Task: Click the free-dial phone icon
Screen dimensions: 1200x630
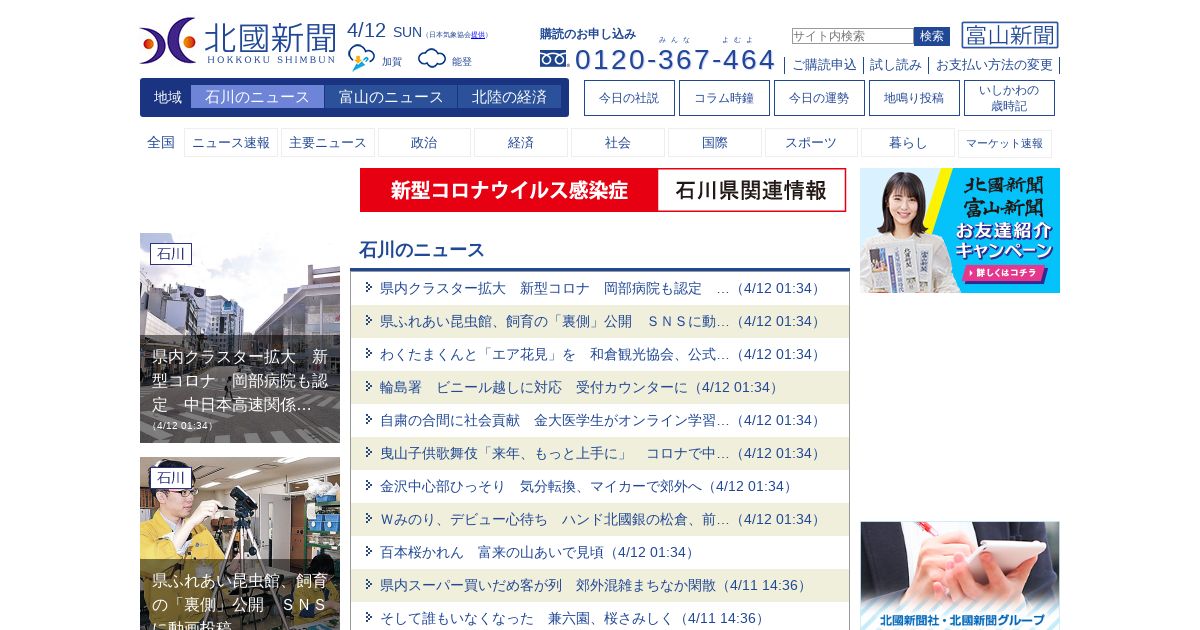Action: [554, 59]
